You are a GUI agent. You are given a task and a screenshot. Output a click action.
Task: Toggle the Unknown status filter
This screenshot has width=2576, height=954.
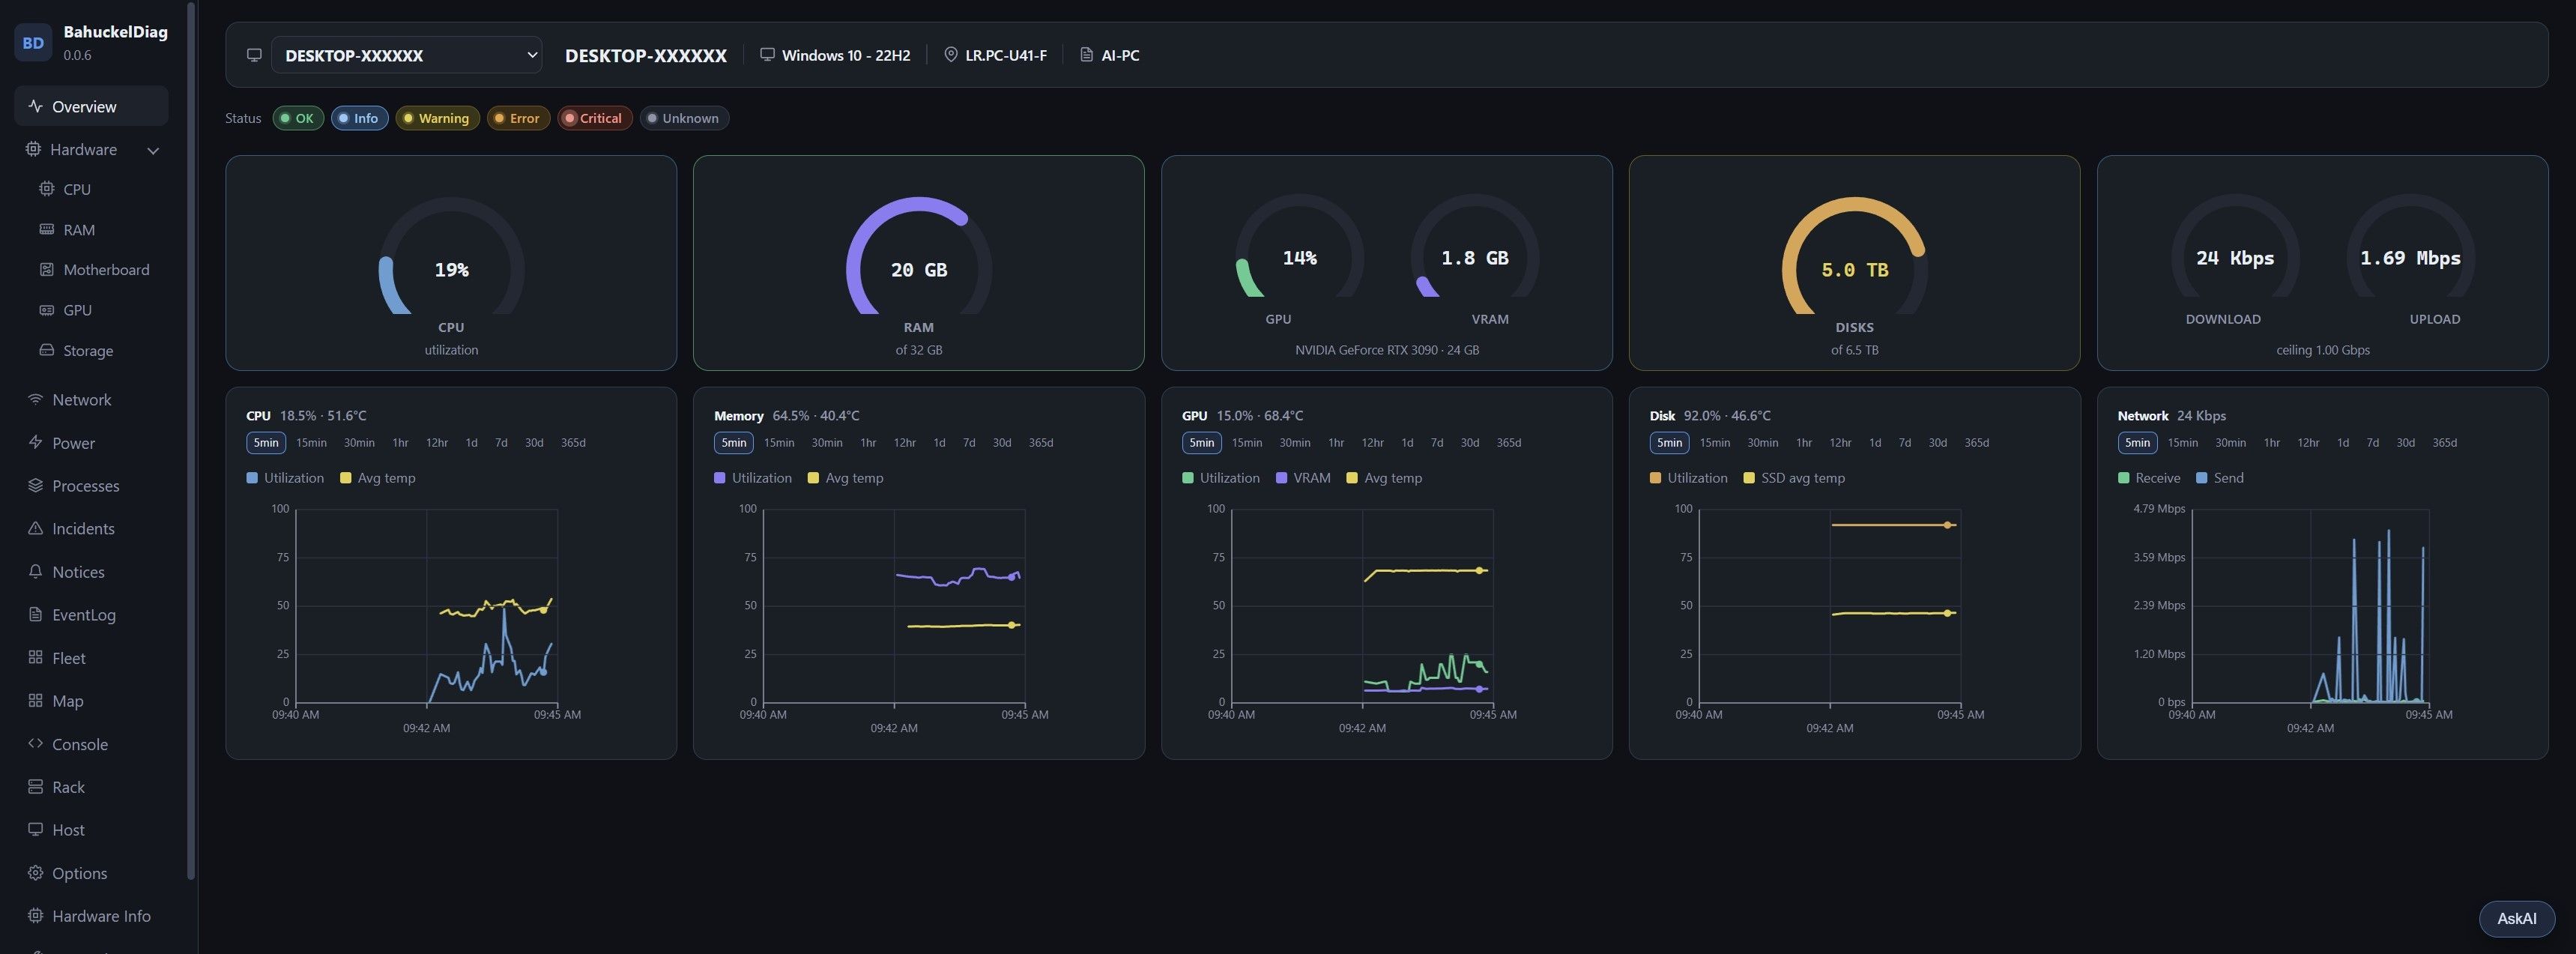coord(684,118)
